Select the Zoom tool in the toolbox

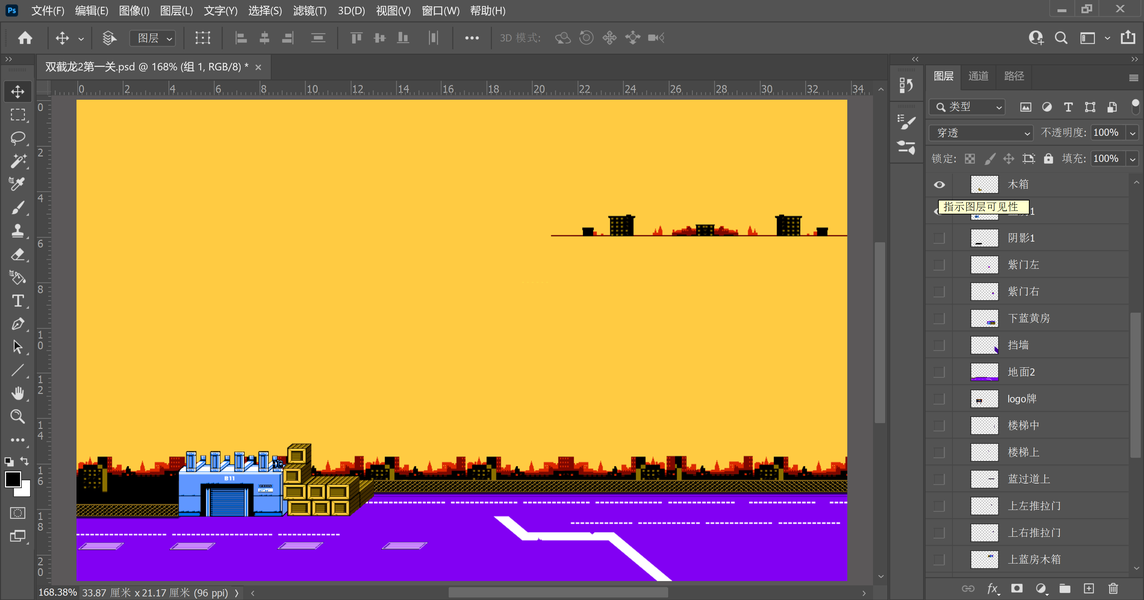[18, 417]
